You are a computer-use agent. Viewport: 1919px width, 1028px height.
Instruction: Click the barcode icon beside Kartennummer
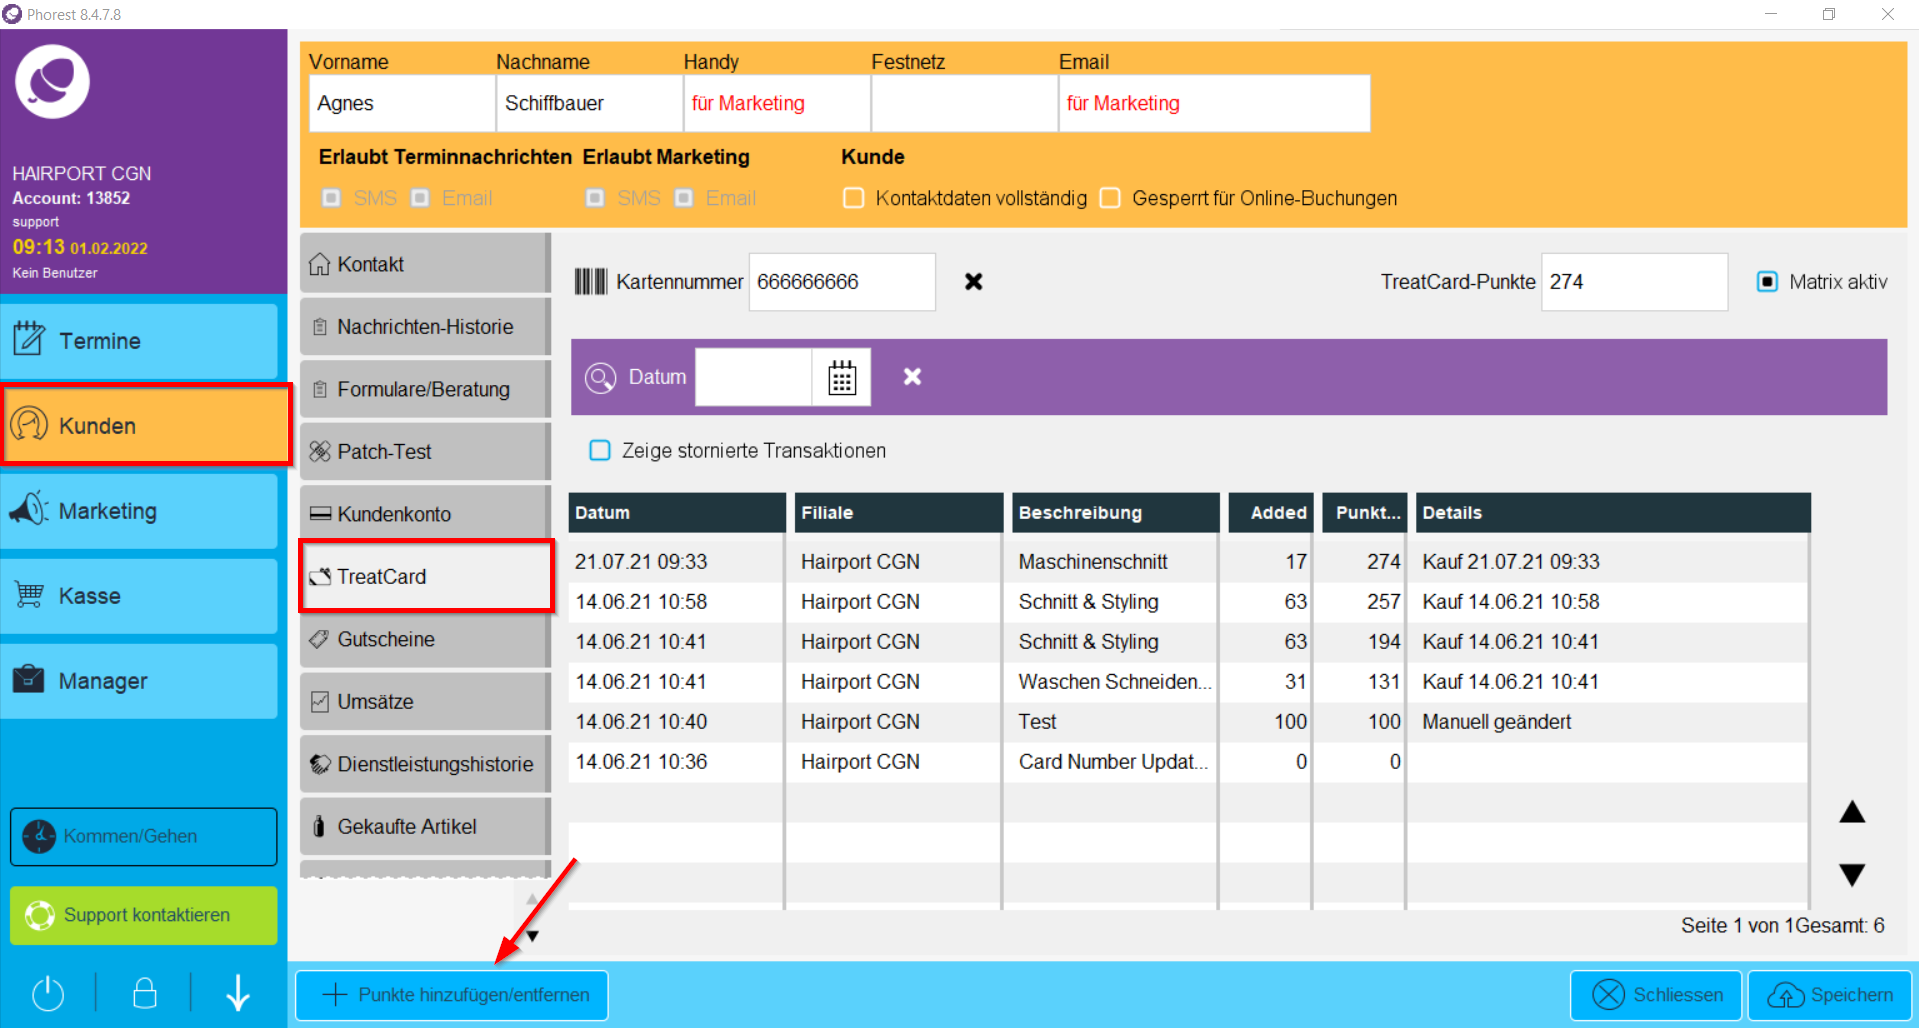591,282
